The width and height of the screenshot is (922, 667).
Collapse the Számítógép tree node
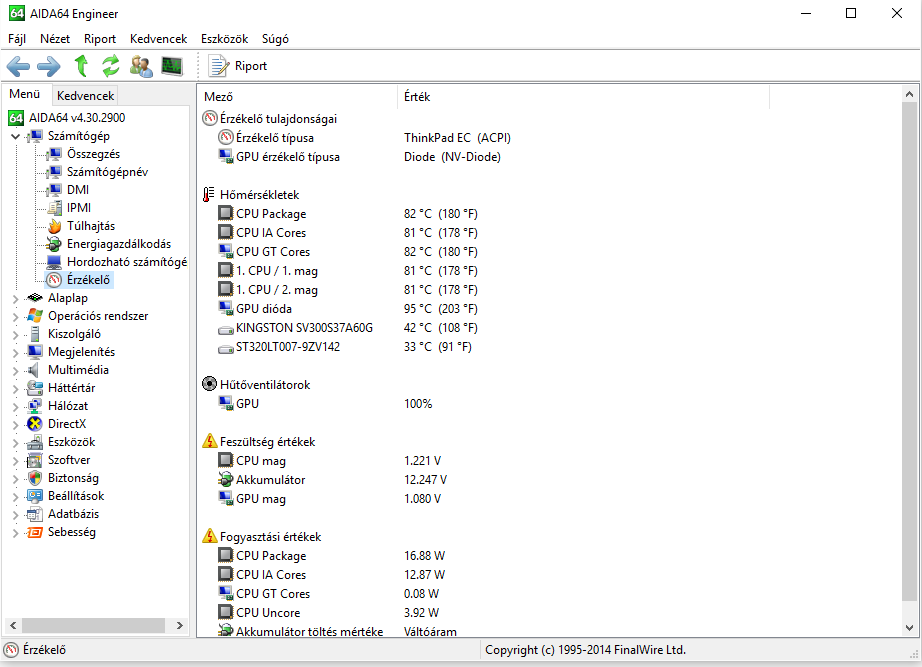(16, 136)
